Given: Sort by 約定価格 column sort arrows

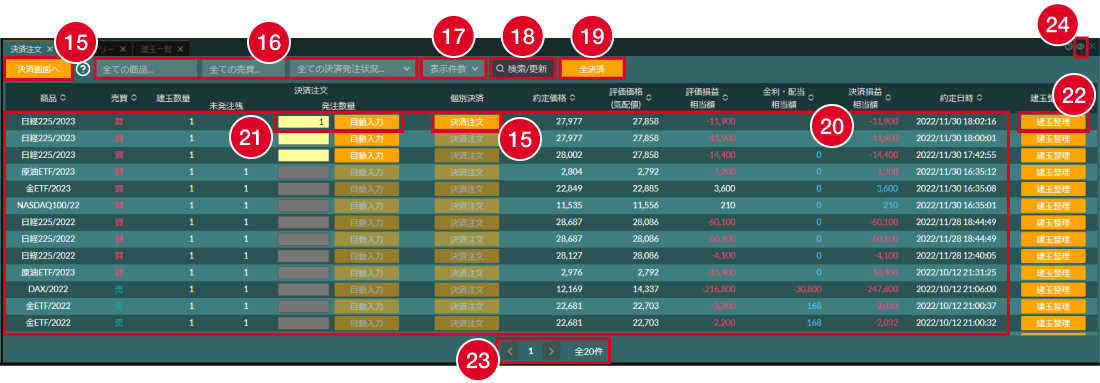Looking at the screenshot, I should tap(572, 97).
